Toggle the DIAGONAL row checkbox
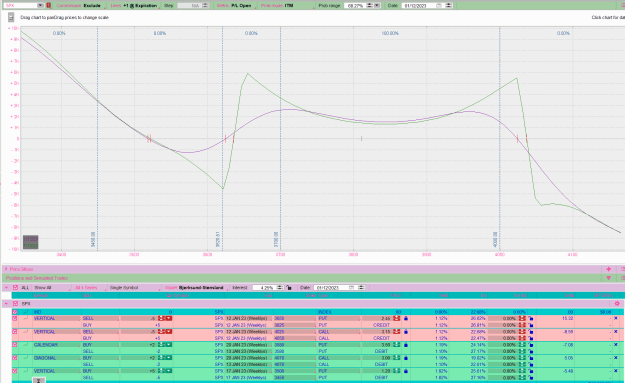This screenshot has height=383, width=625. [x=15, y=358]
